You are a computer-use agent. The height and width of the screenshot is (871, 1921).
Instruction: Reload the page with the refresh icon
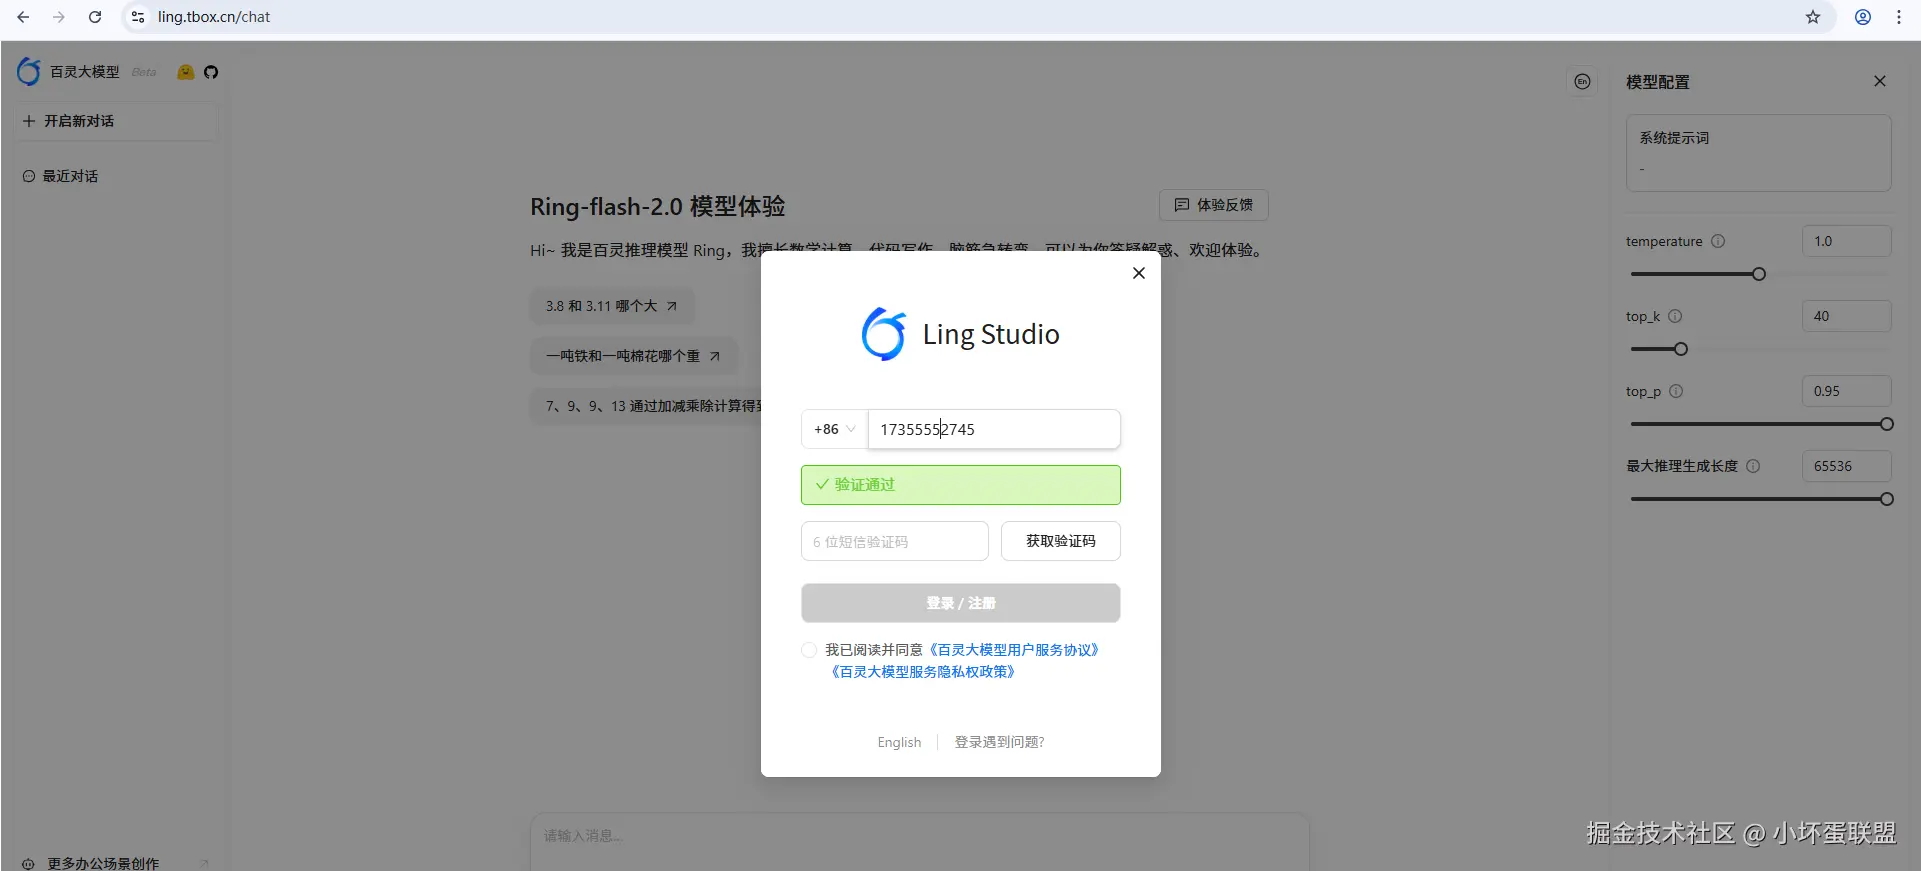[95, 17]
